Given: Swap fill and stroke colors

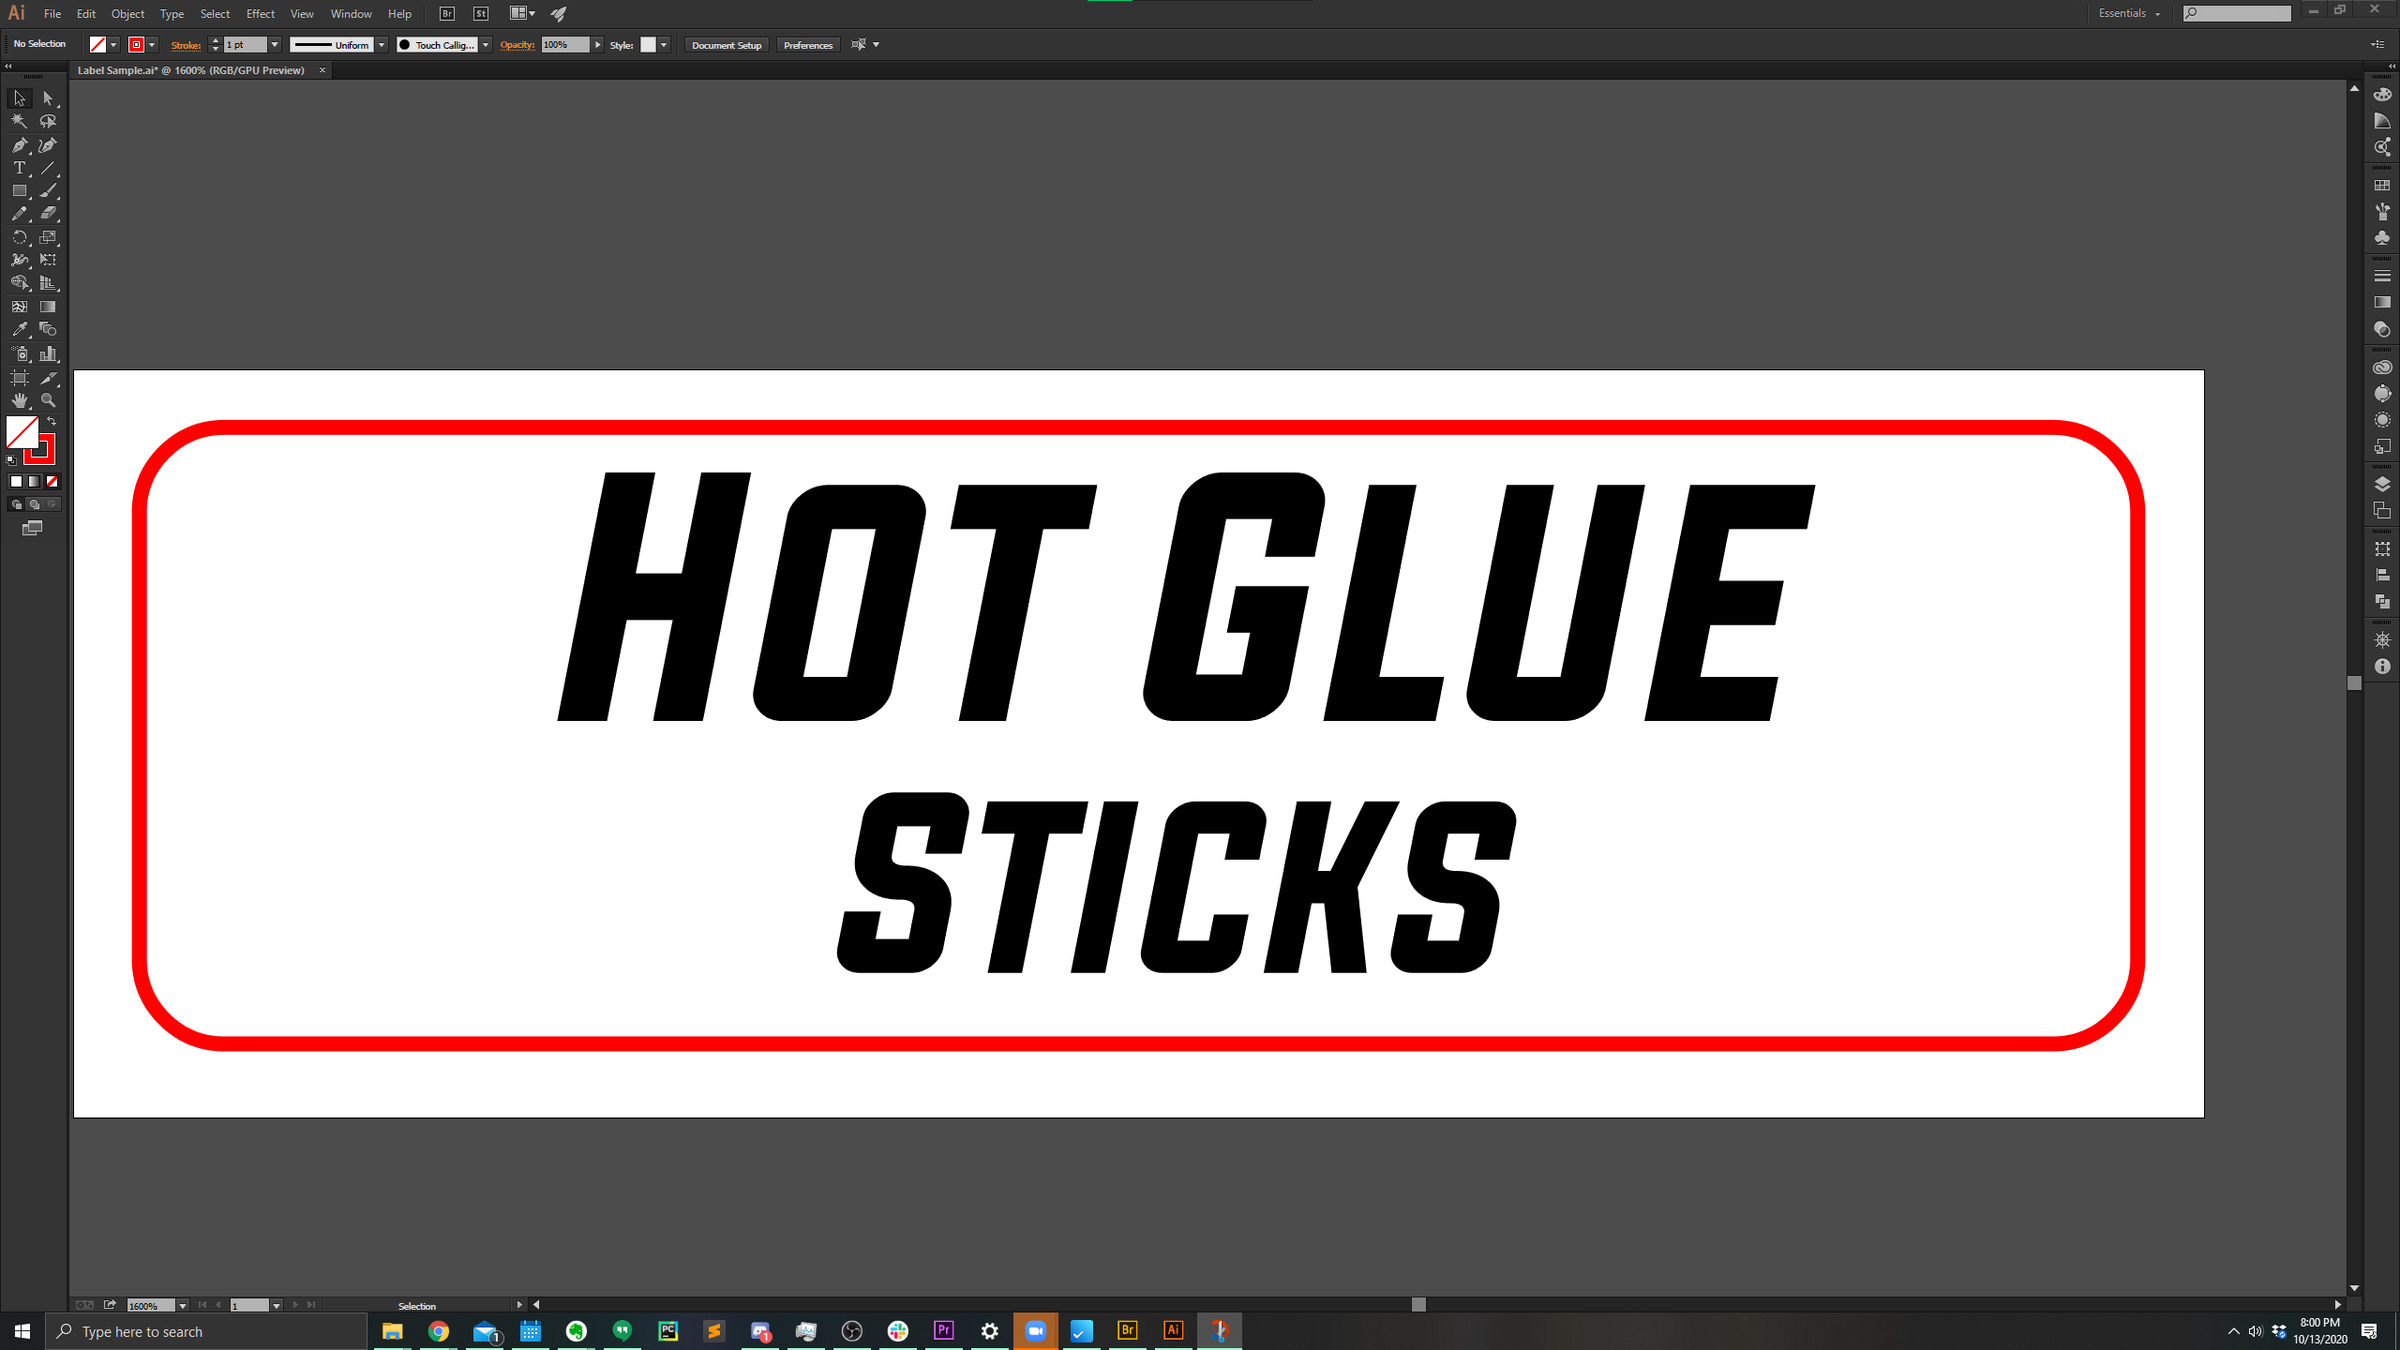Looking at the screenshot, I should [52, 421].
